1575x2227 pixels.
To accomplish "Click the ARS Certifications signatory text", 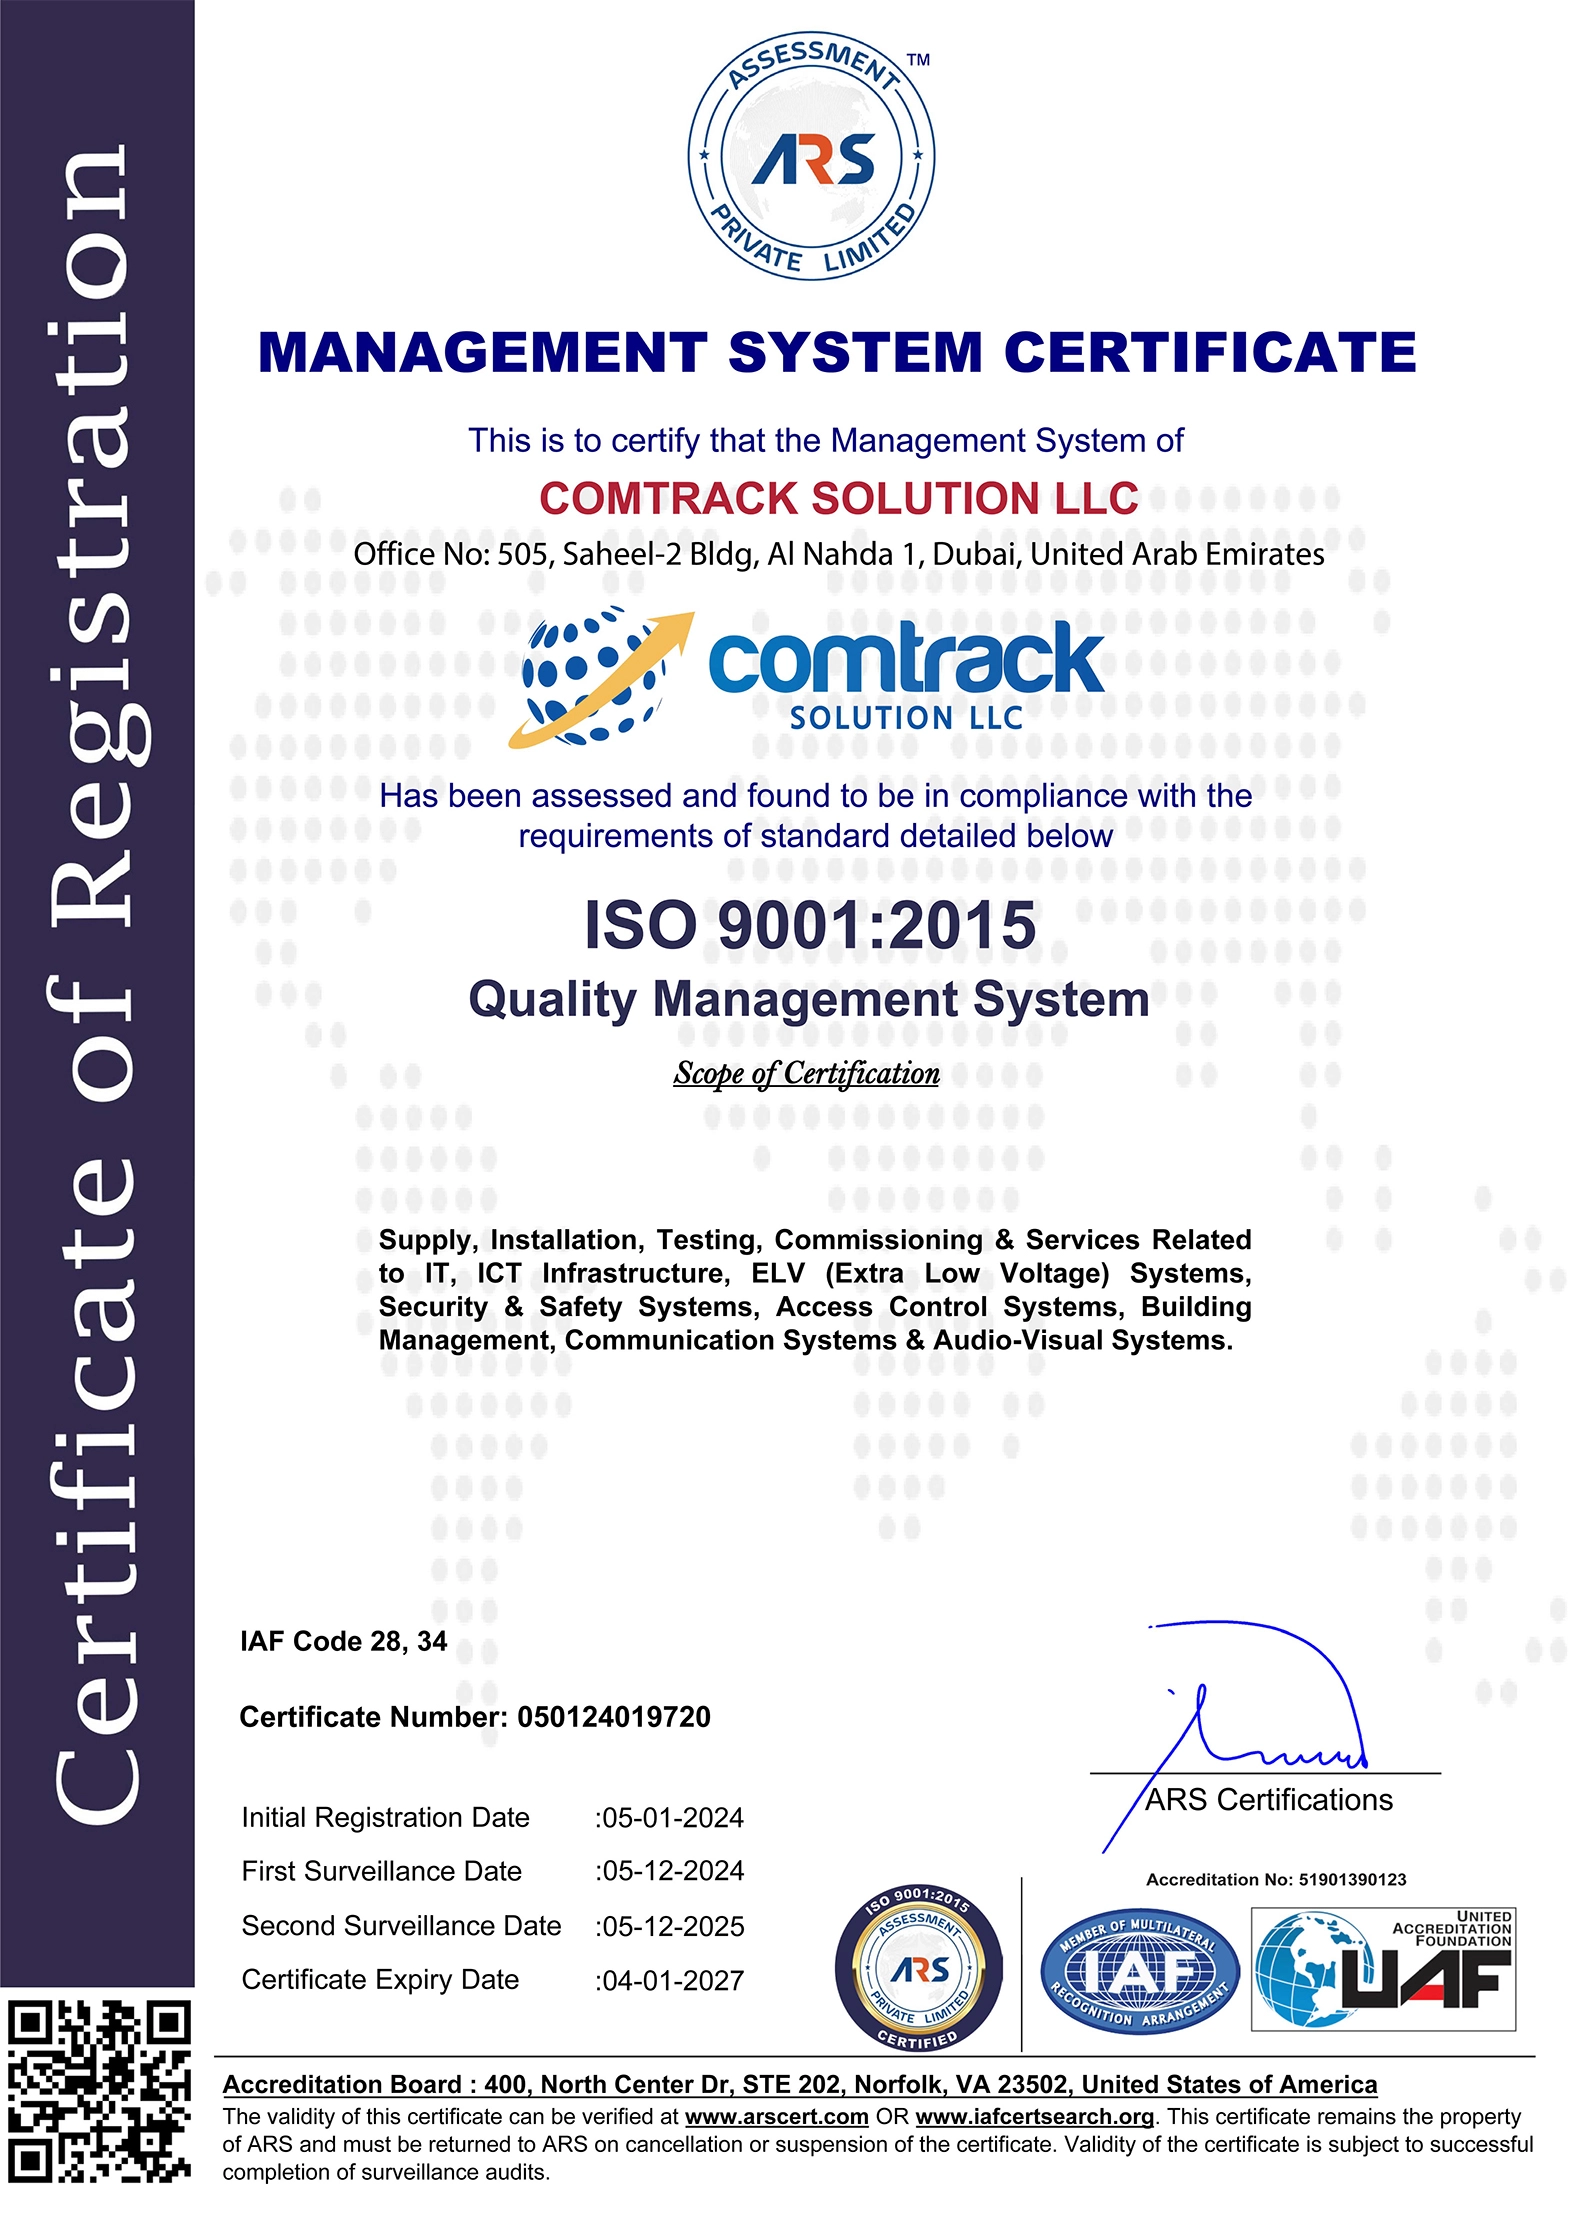I will click(x=1269, y=1800).
